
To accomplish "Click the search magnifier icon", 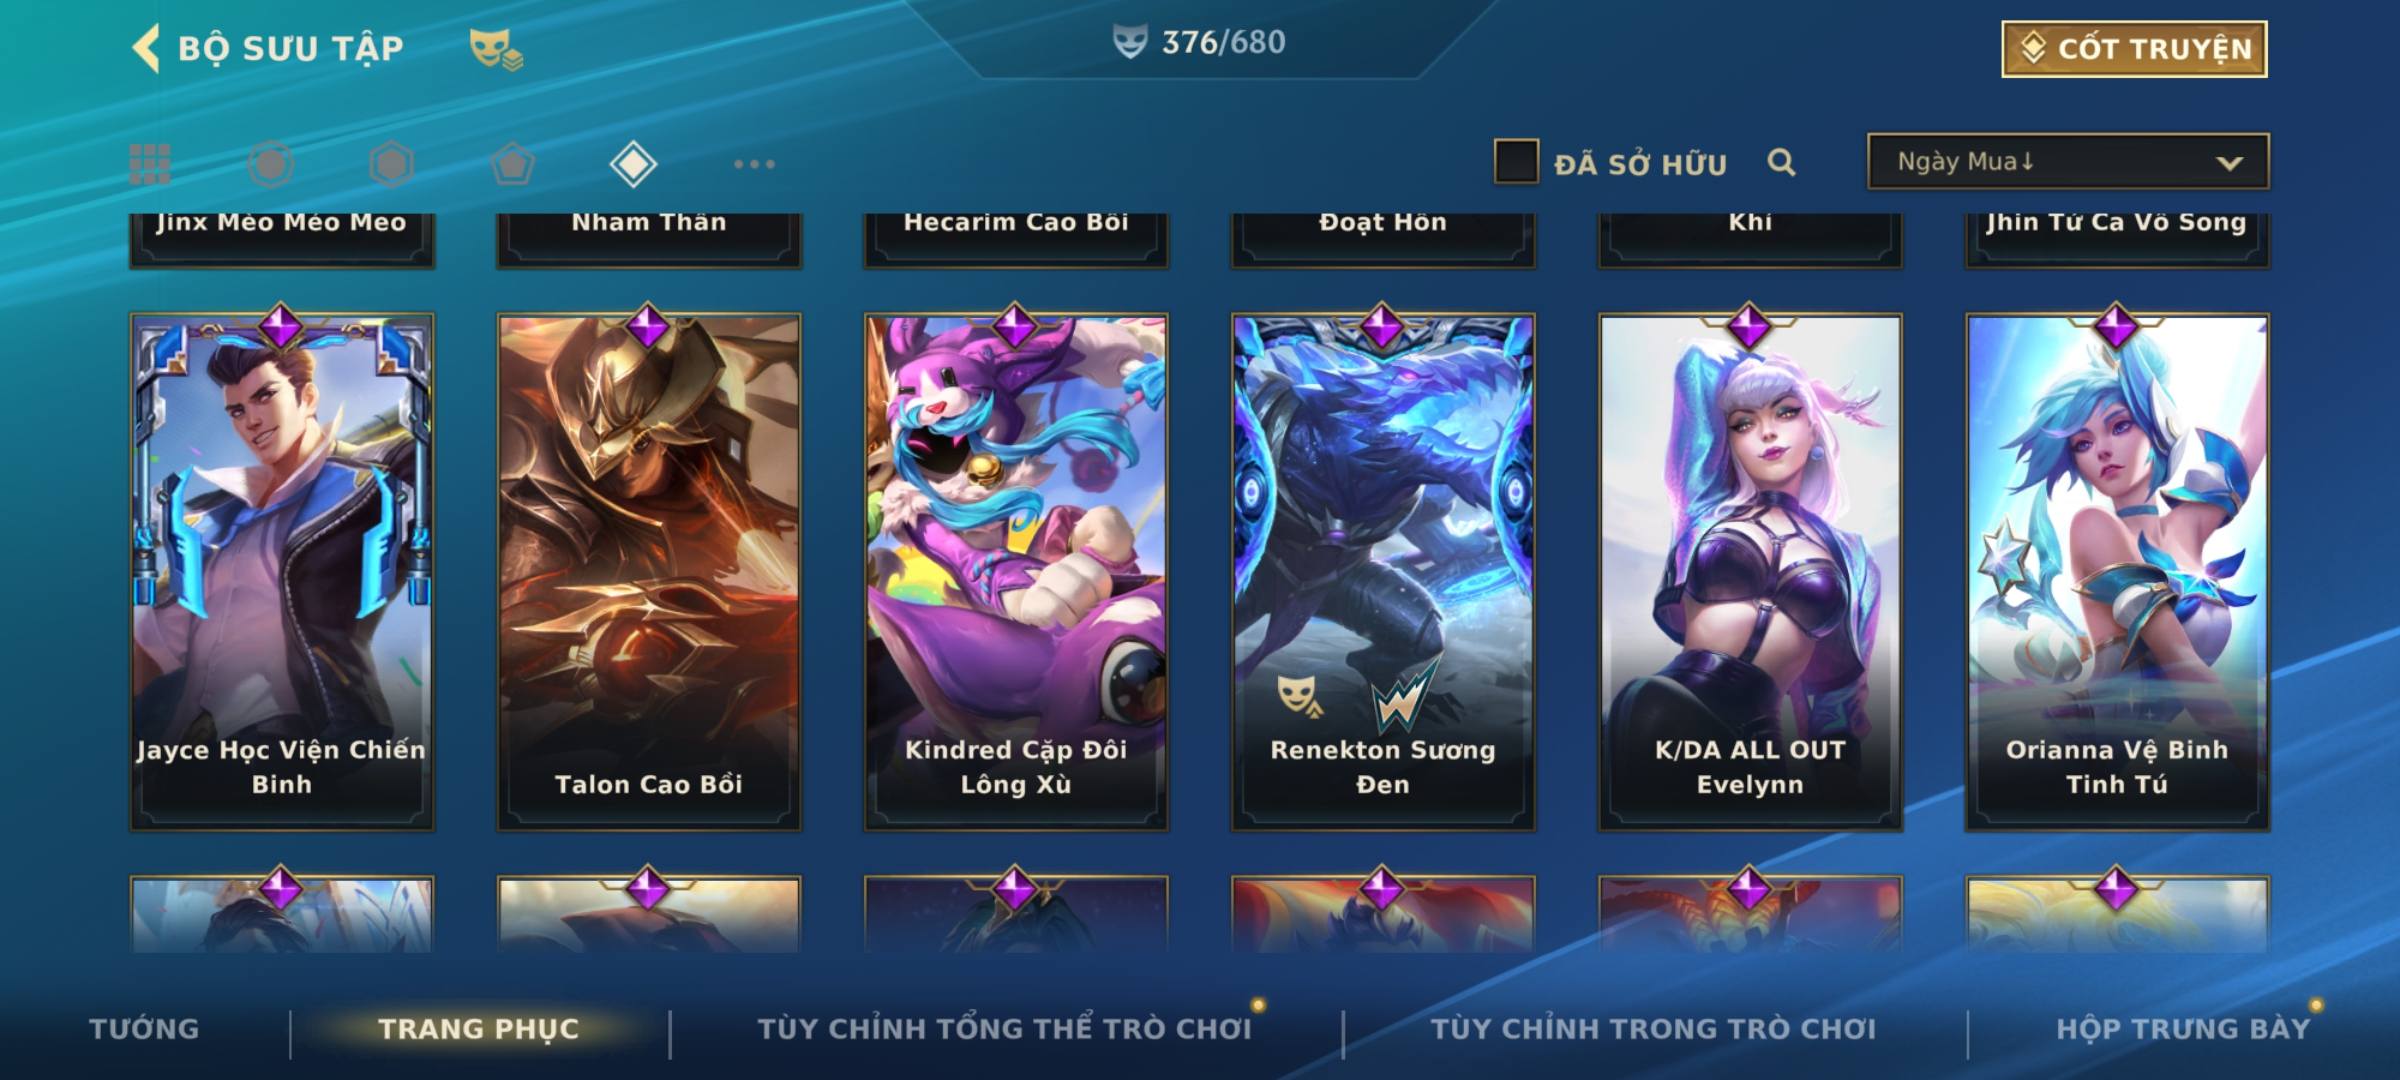I will point(1781,162).
